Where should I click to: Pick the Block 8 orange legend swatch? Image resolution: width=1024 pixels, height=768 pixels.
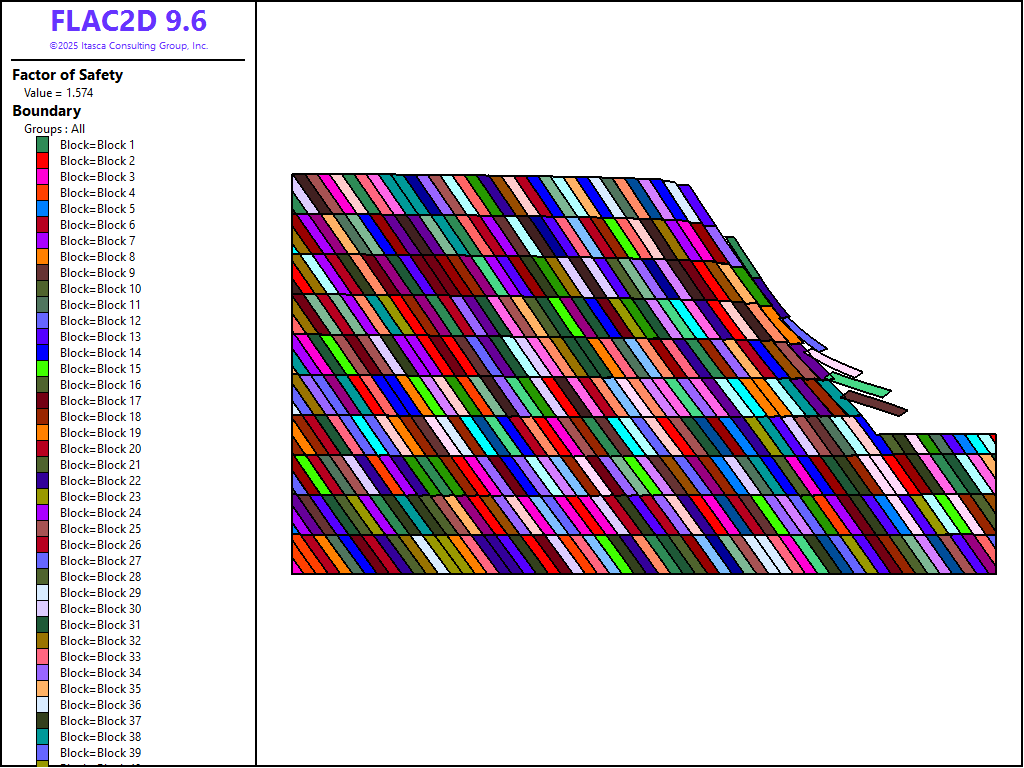[43, 257]
